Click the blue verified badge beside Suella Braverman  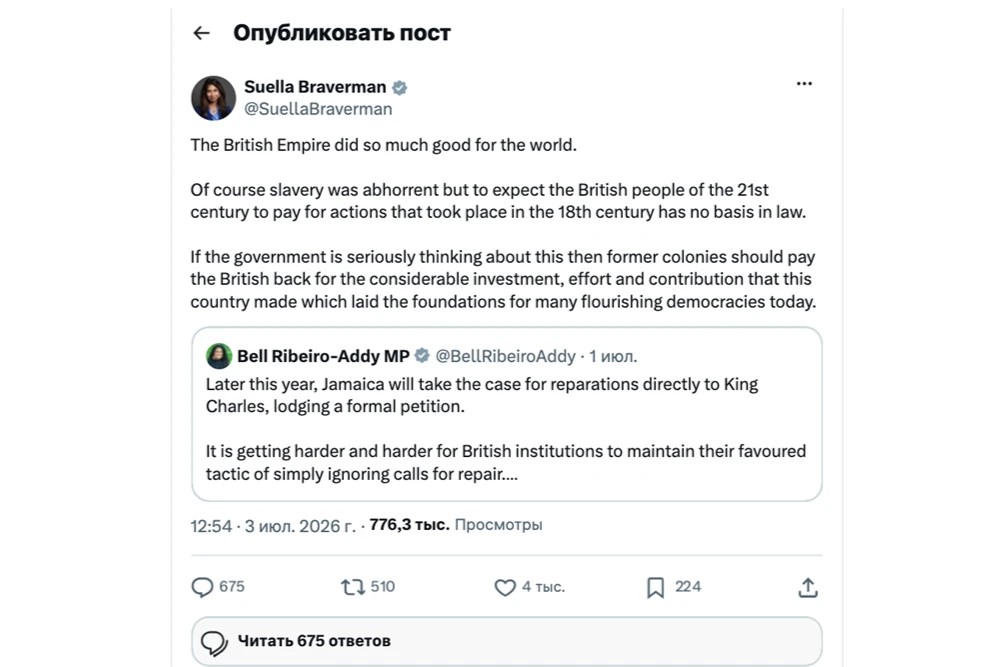coord(400,87)
